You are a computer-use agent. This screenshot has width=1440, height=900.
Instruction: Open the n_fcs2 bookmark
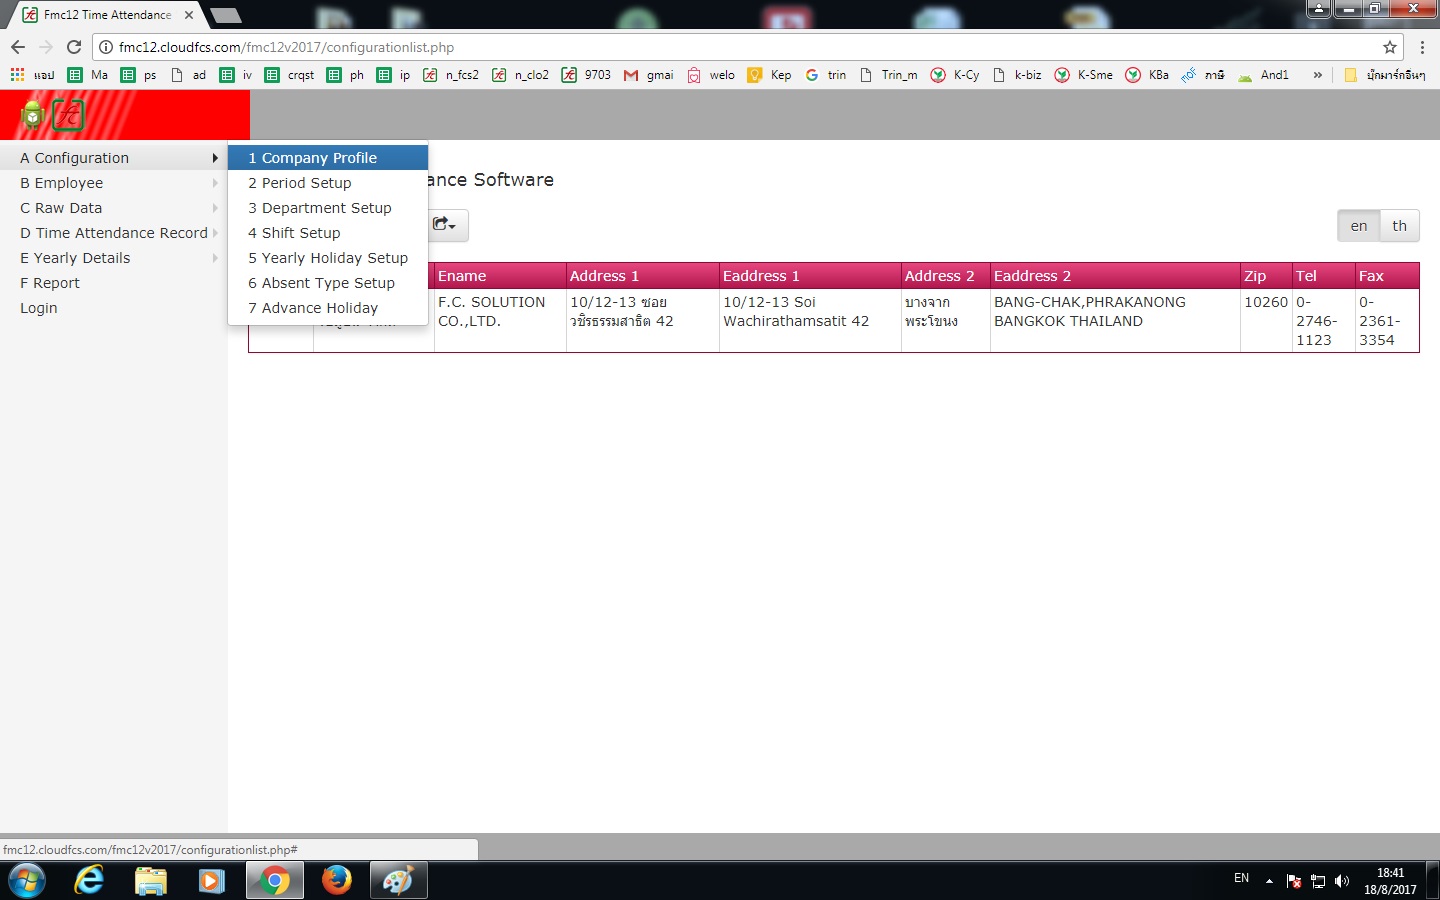click(451, 75)
